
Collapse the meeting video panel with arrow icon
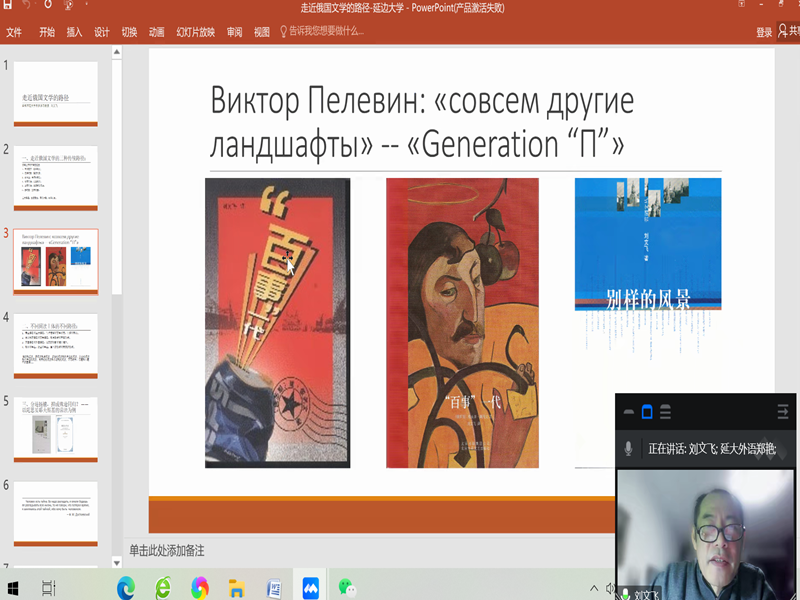click(x=783, y=412)
